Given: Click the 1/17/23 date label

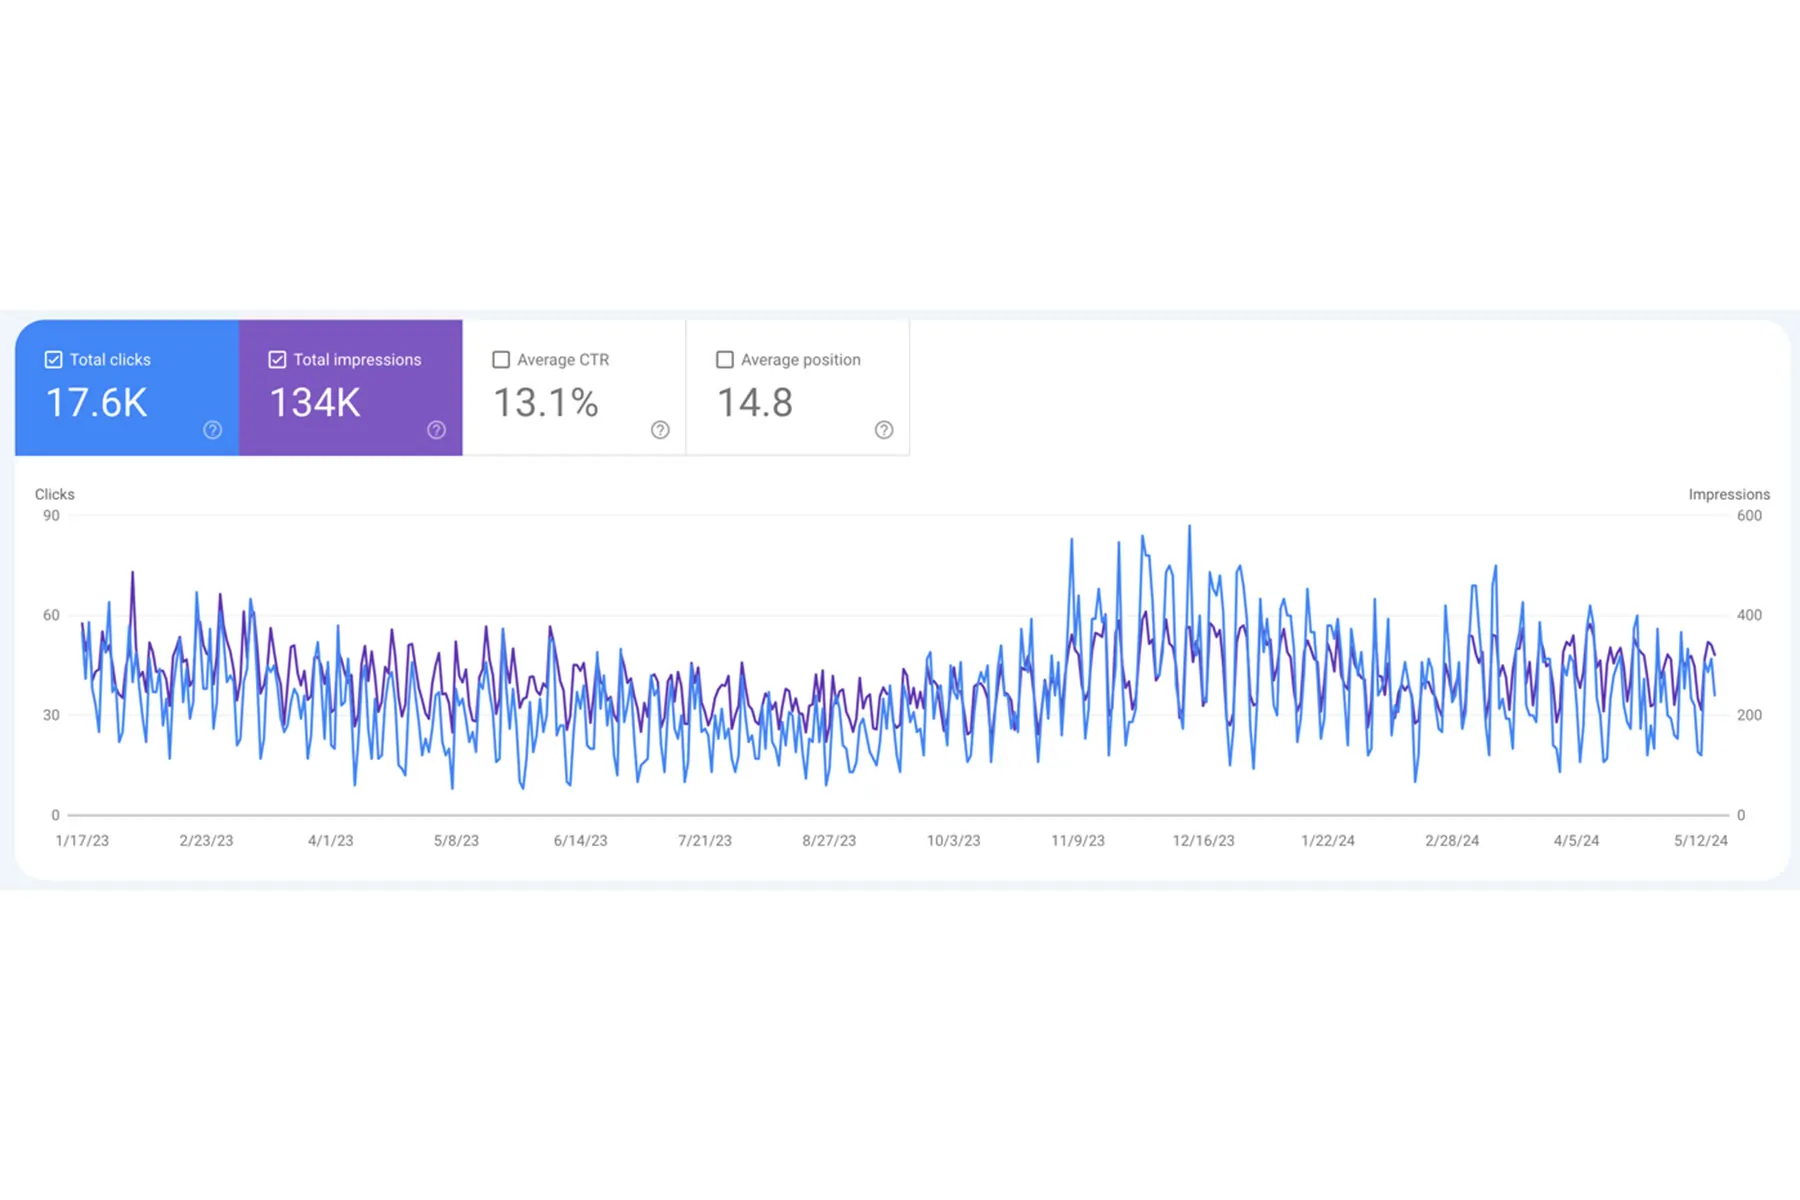Looking at the screenshot, I should tap(82, 841).
